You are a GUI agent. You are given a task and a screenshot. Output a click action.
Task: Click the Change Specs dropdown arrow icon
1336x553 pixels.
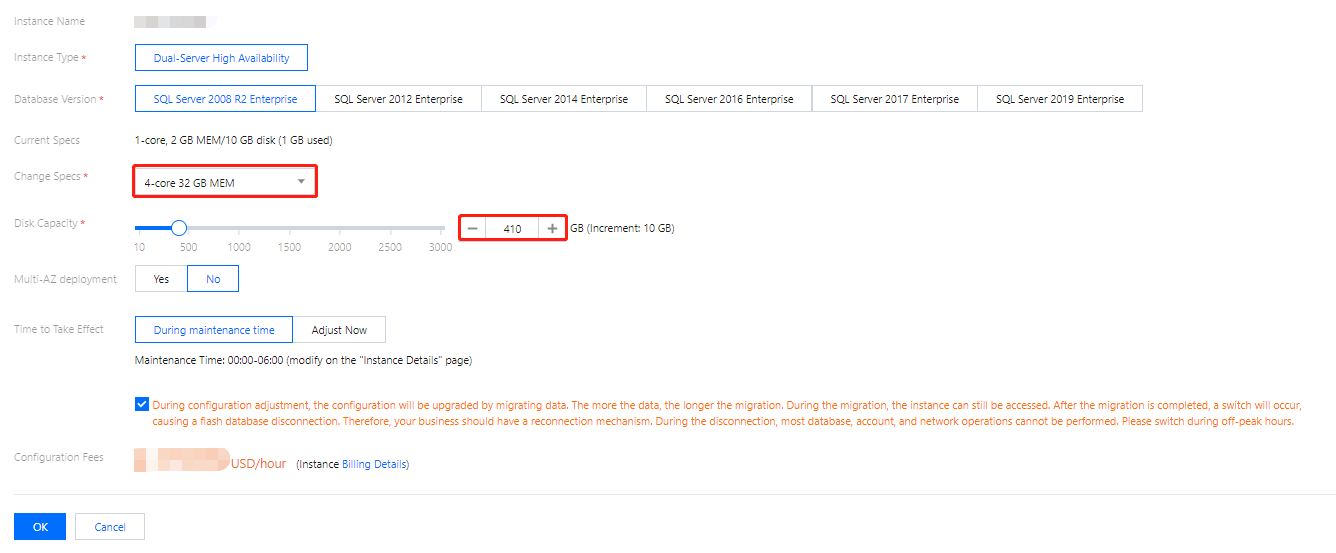[301, 182]
